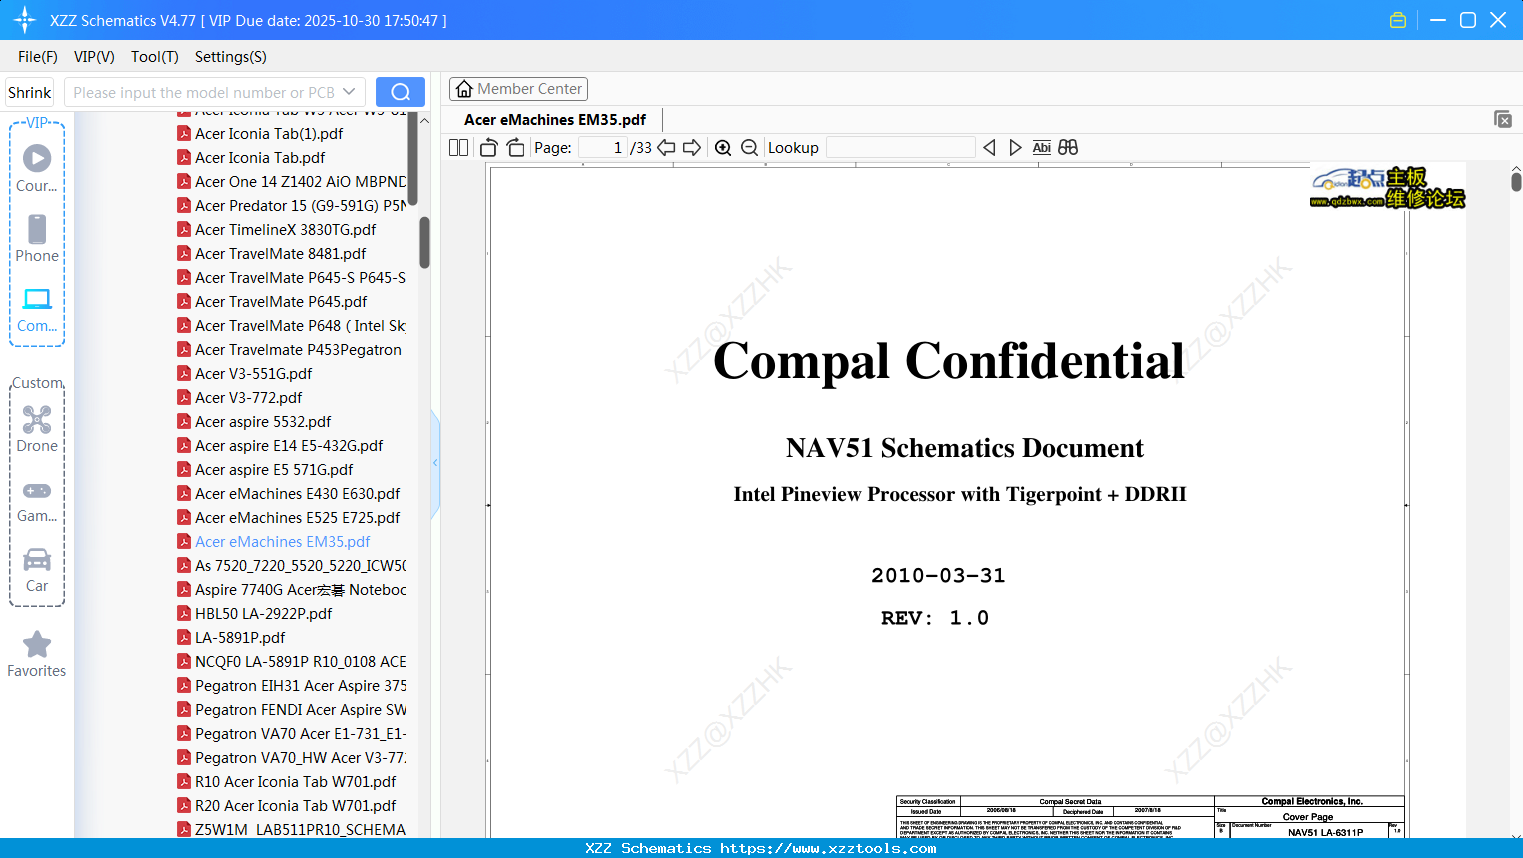This screenshot has height=858, width=1523.
Task: Close the document tab panel icon
Action: click(1503, 119)
